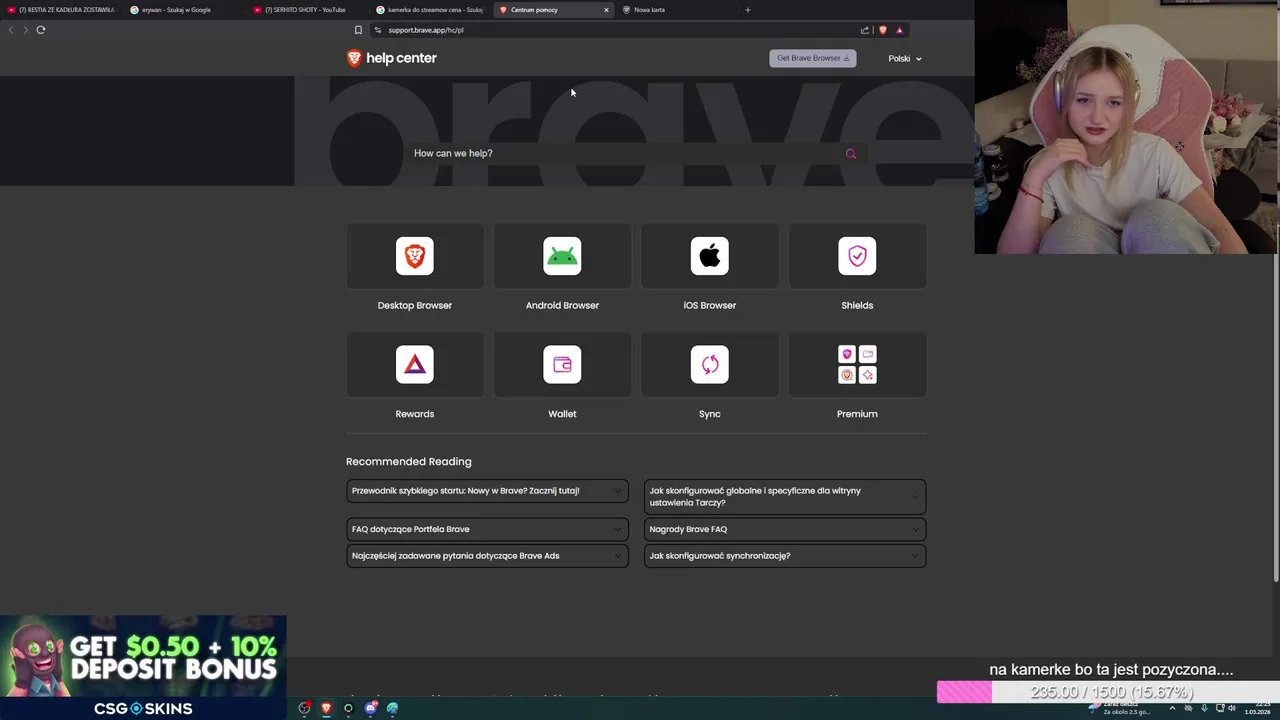The image size is (1280, 720).
Task: Open the first taskbar app with red badge
Action: coord(304,708)
